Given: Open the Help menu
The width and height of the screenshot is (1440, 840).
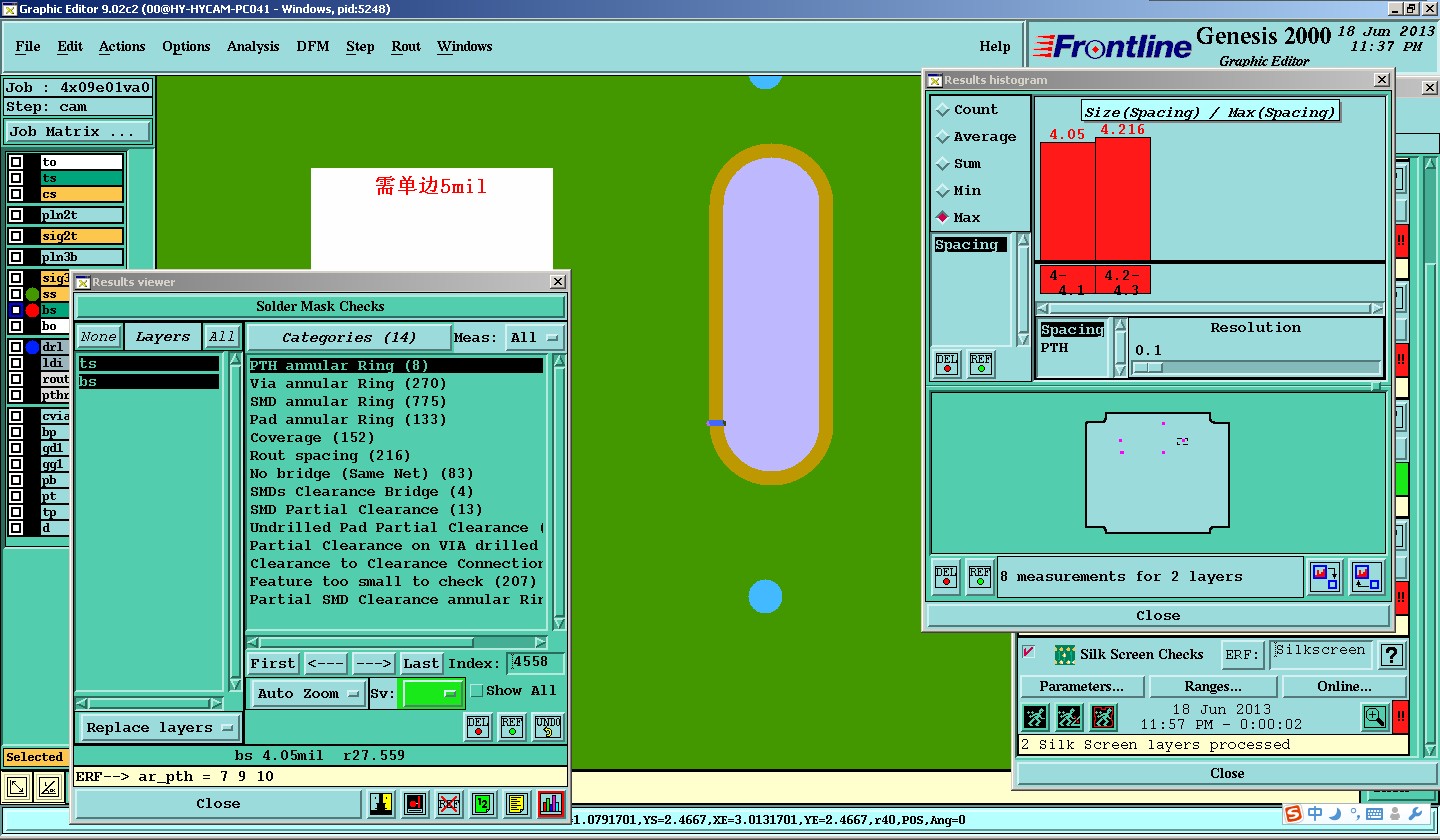Looking at the screenshot, I should tap(995, 47).
